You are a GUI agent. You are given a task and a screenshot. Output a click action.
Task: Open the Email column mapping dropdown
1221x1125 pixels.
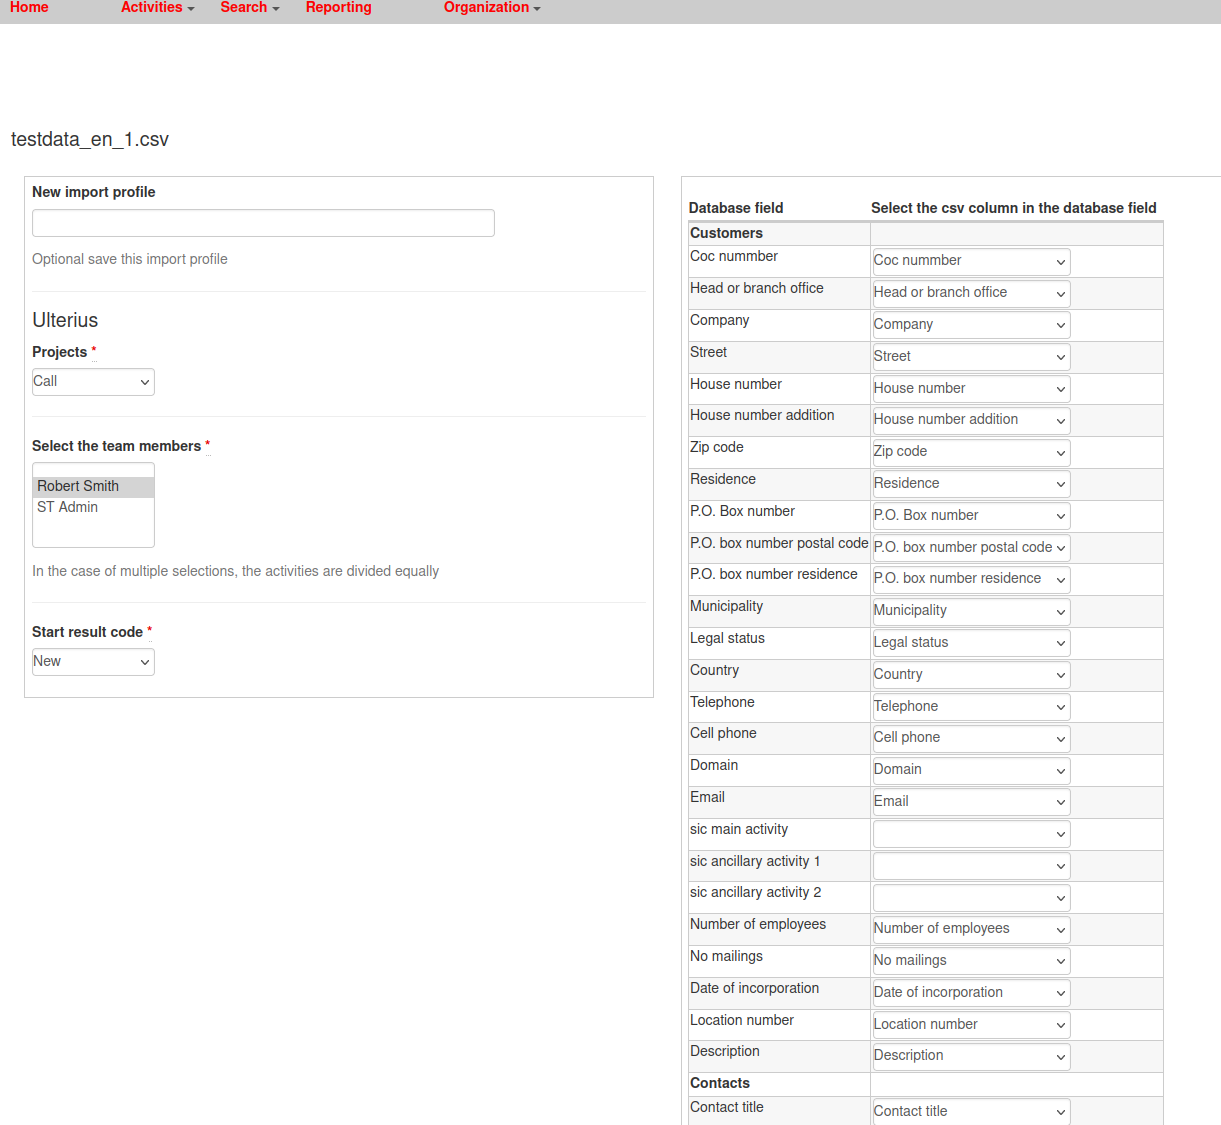[x=970, y=802]
